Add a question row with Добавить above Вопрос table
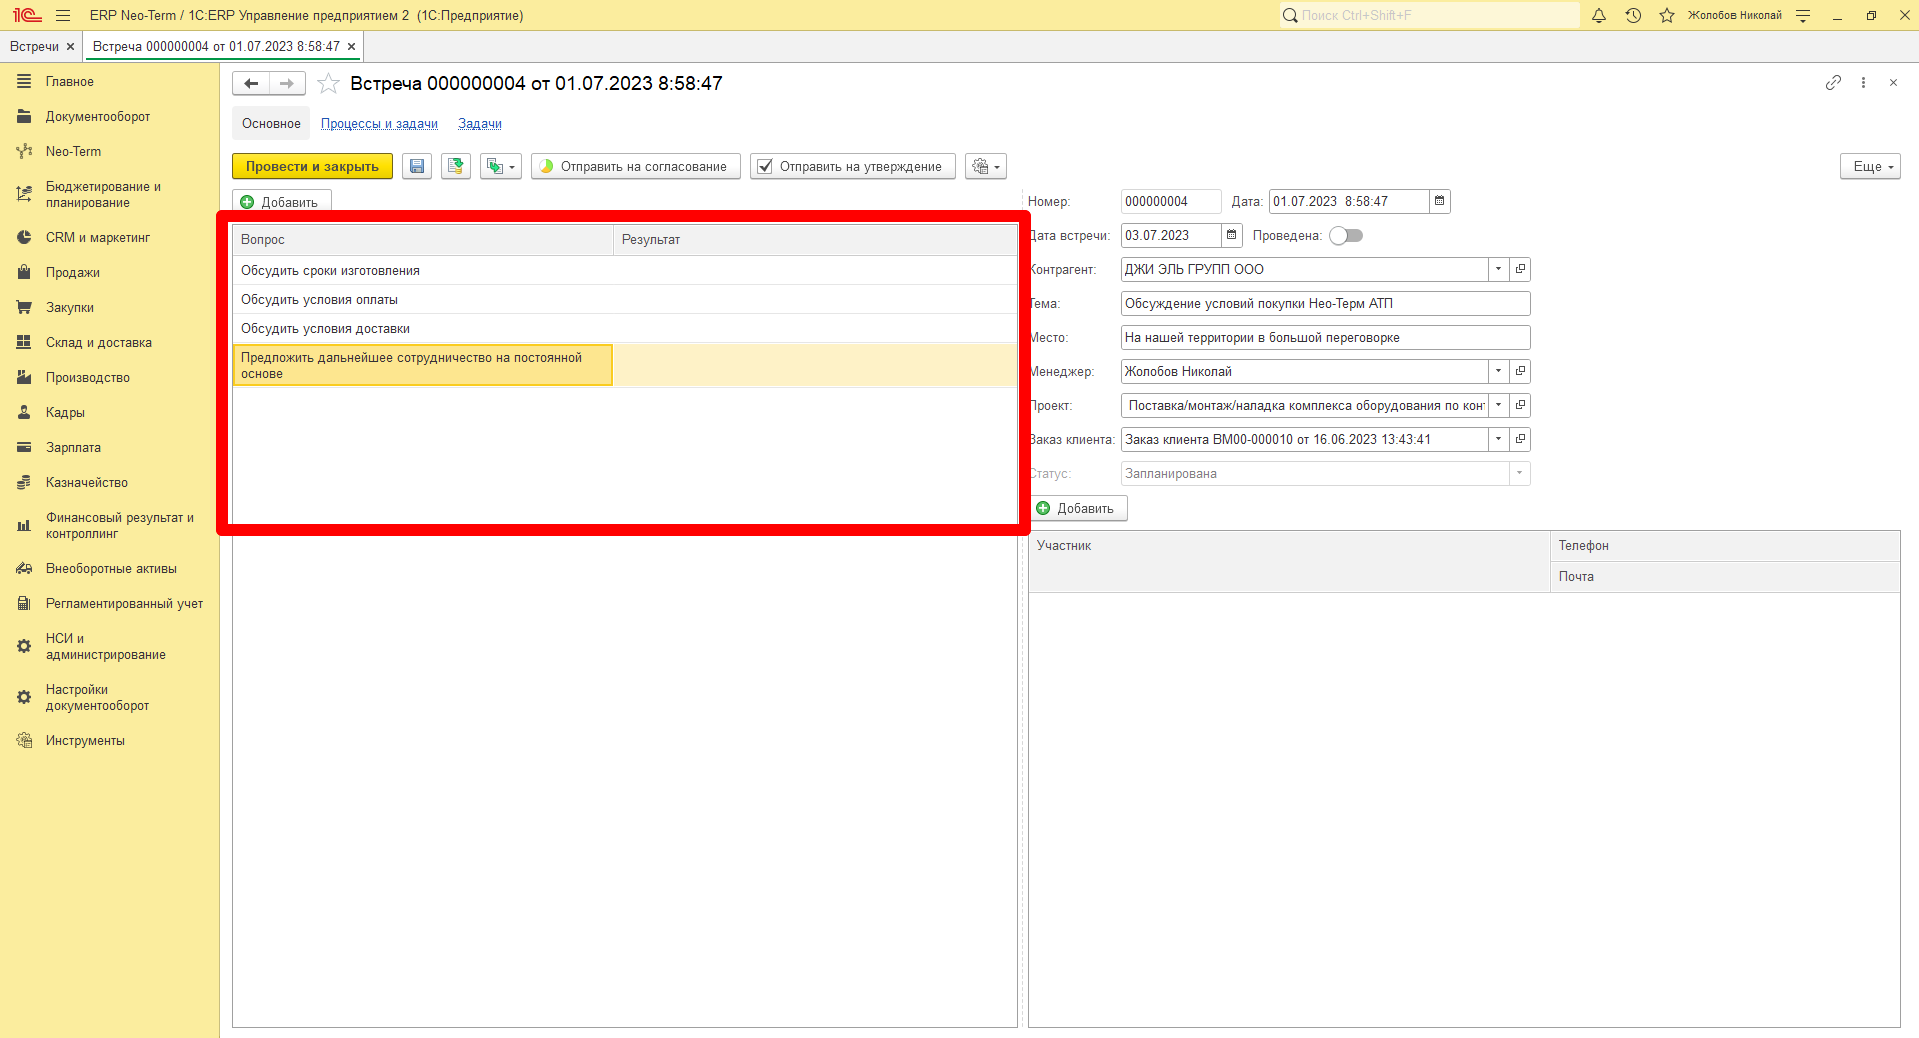This screenshot has height=1038, width=1919. [x=281, y=202]
